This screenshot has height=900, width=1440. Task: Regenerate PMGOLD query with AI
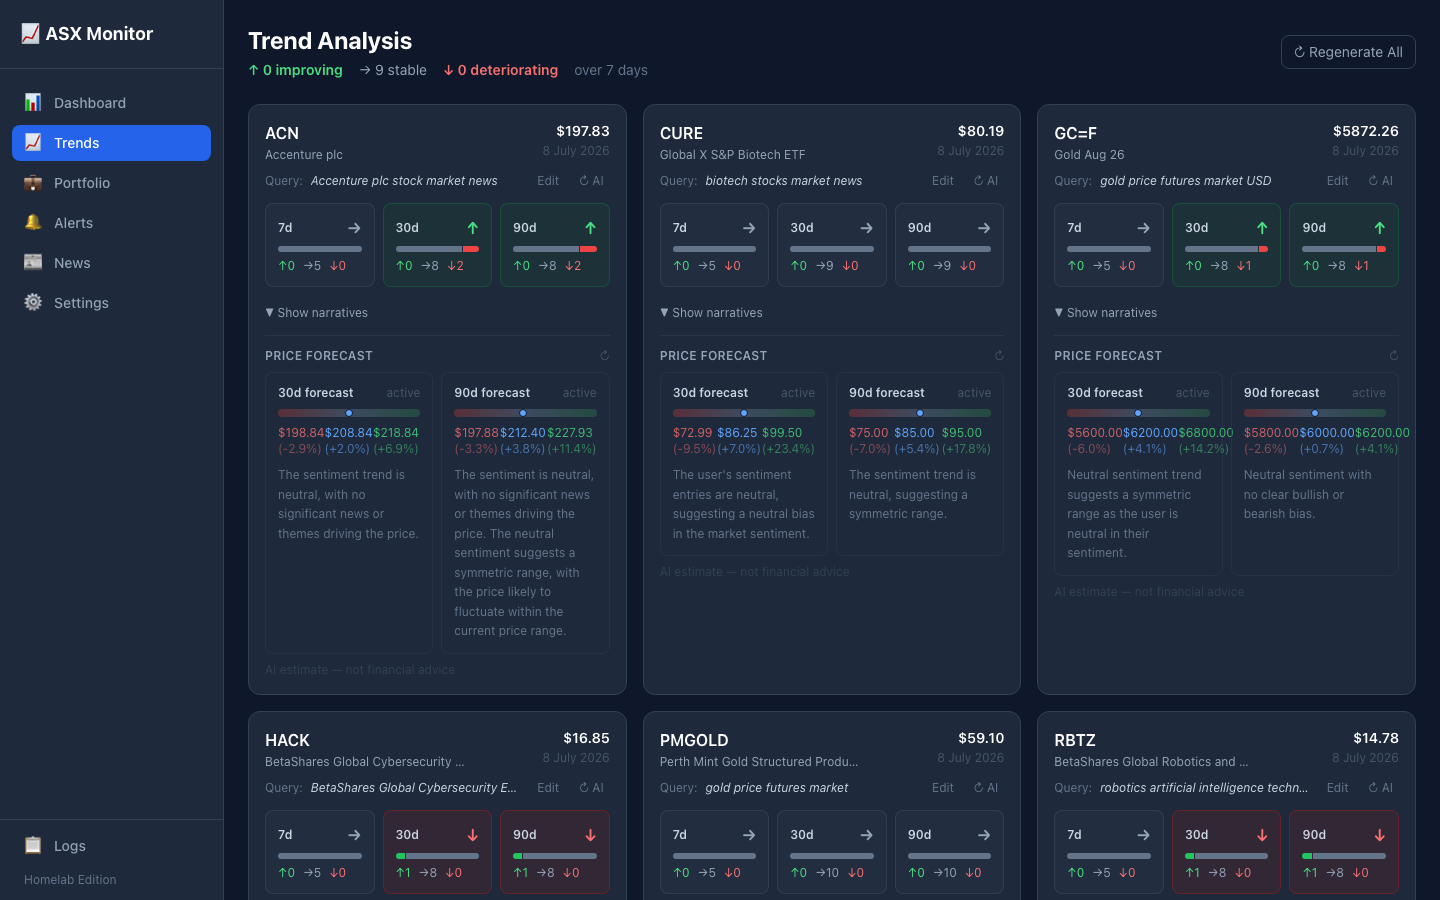pyautogui.click(x=986, y=788)
